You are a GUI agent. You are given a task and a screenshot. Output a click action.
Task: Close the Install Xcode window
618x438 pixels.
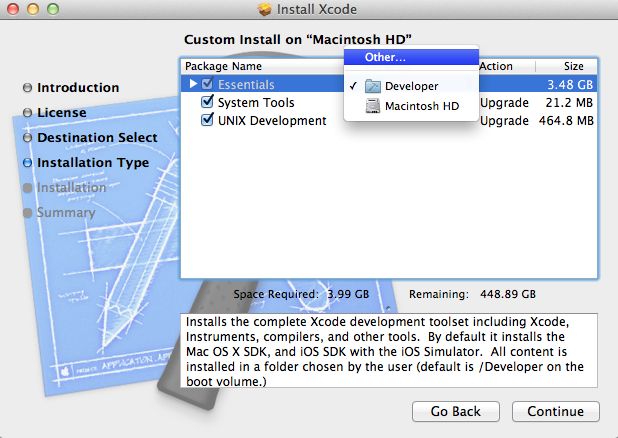(13, 9)
